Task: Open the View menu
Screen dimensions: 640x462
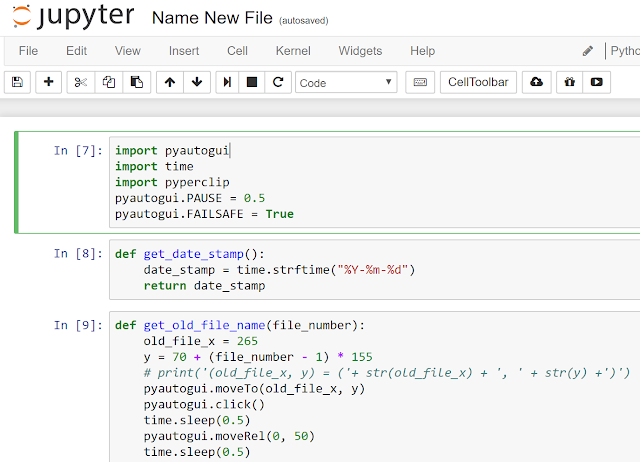Action: 127,51
